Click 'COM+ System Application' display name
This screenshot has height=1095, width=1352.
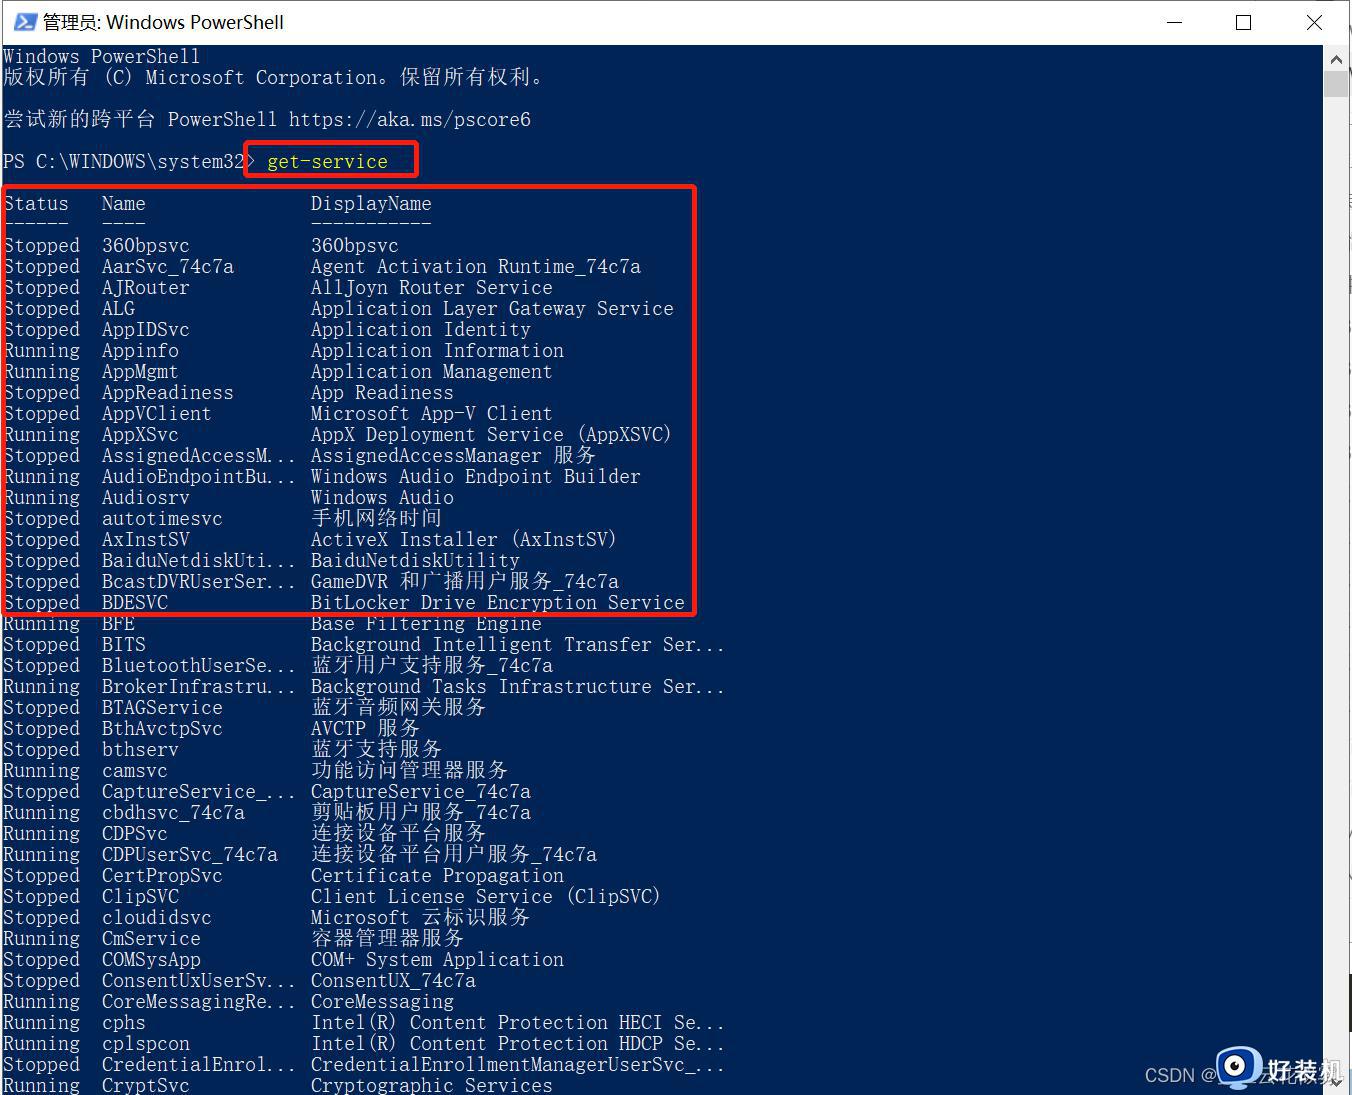click(x=437, y=960)
